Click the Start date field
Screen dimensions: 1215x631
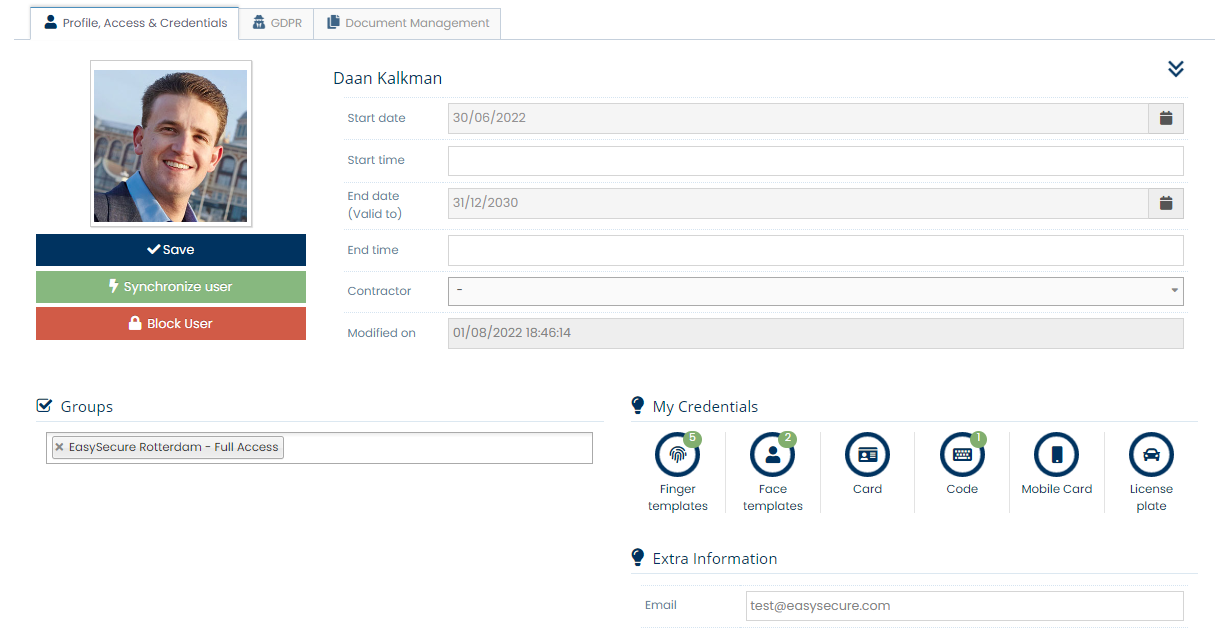798,118
